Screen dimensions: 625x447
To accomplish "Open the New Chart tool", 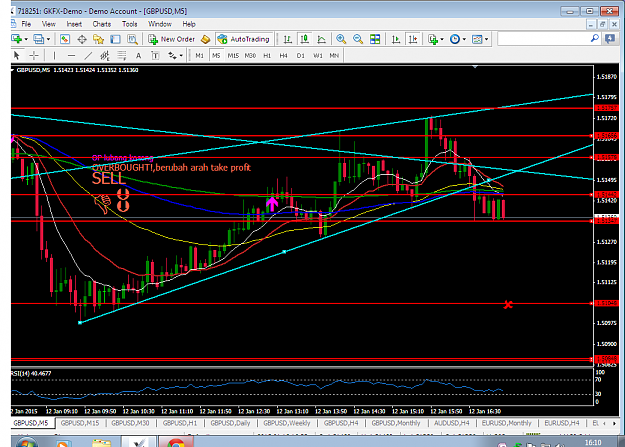I will point(16,39).
